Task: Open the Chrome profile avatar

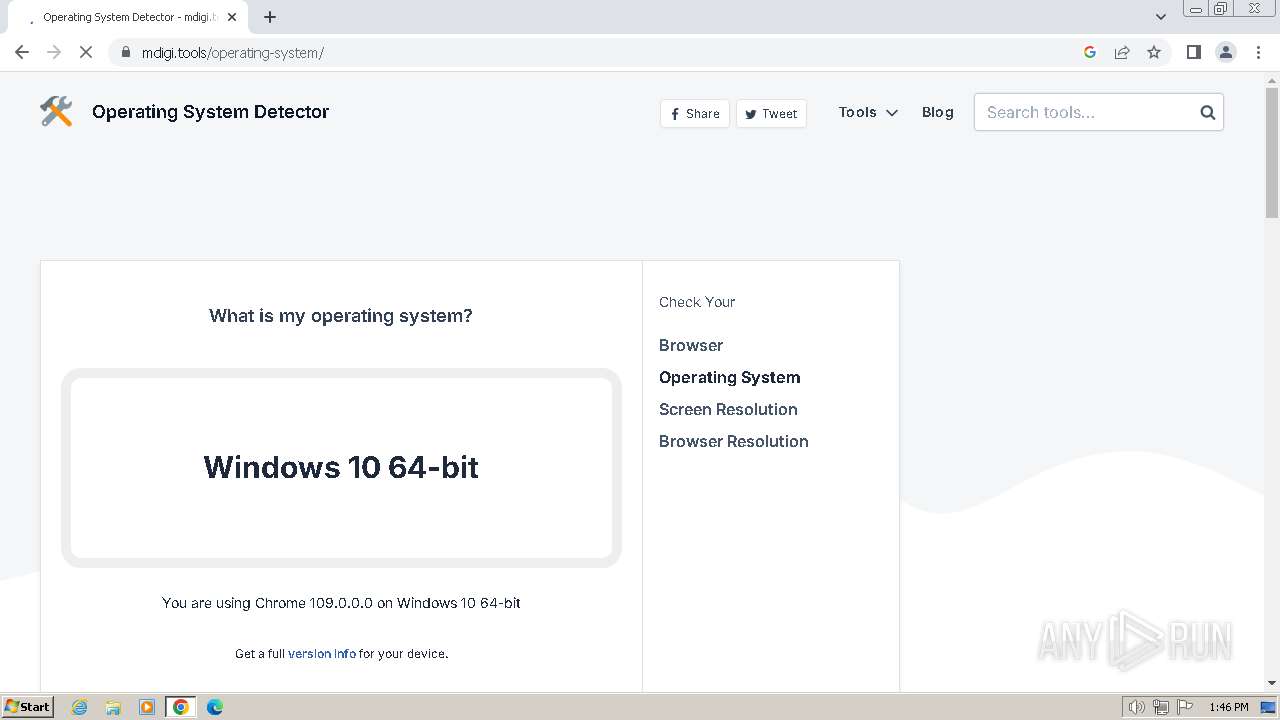Action: click(1226, 52)
